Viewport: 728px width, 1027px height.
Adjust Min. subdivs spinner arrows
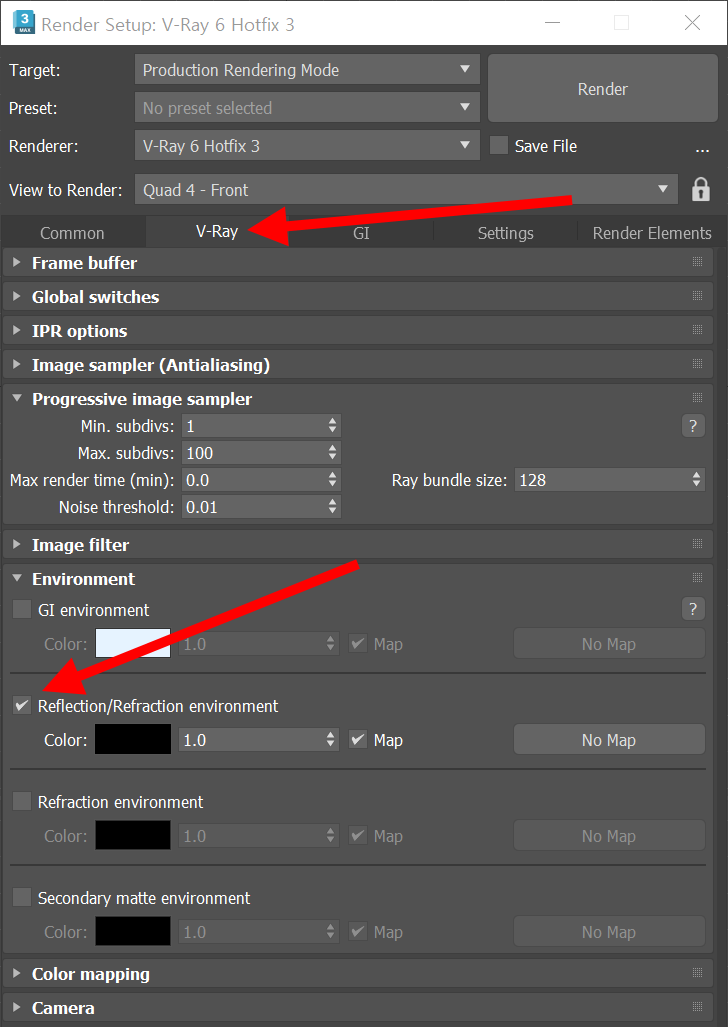click(333, 426)
